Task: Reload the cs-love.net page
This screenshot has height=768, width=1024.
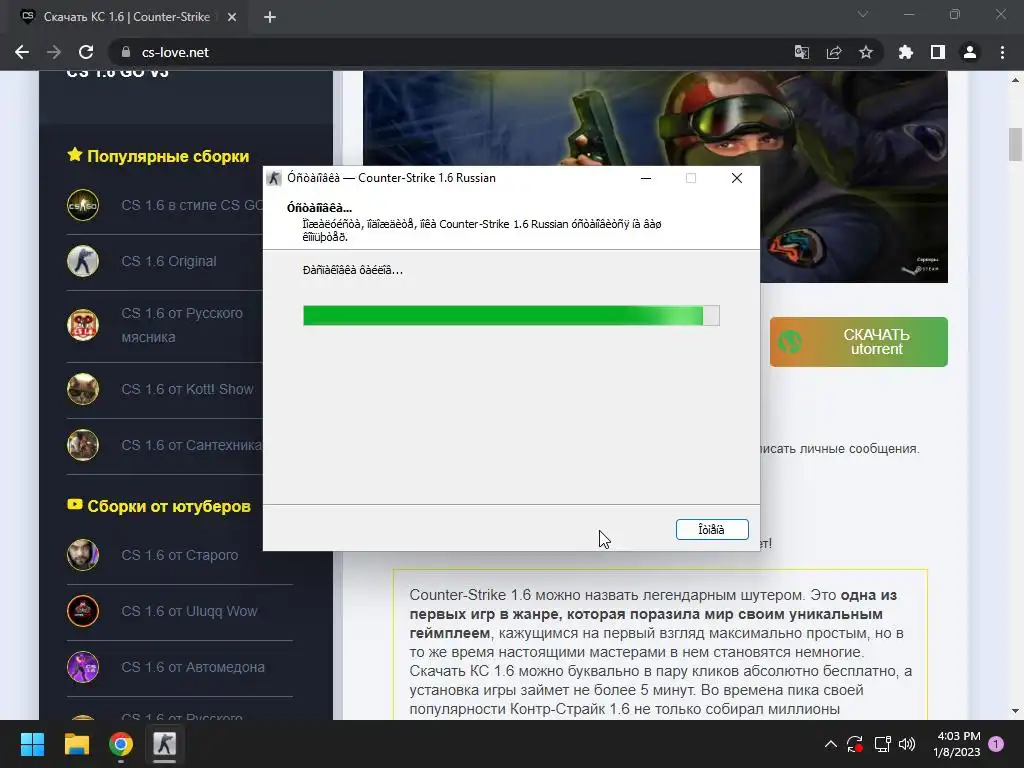Action: tap(86, 52)
